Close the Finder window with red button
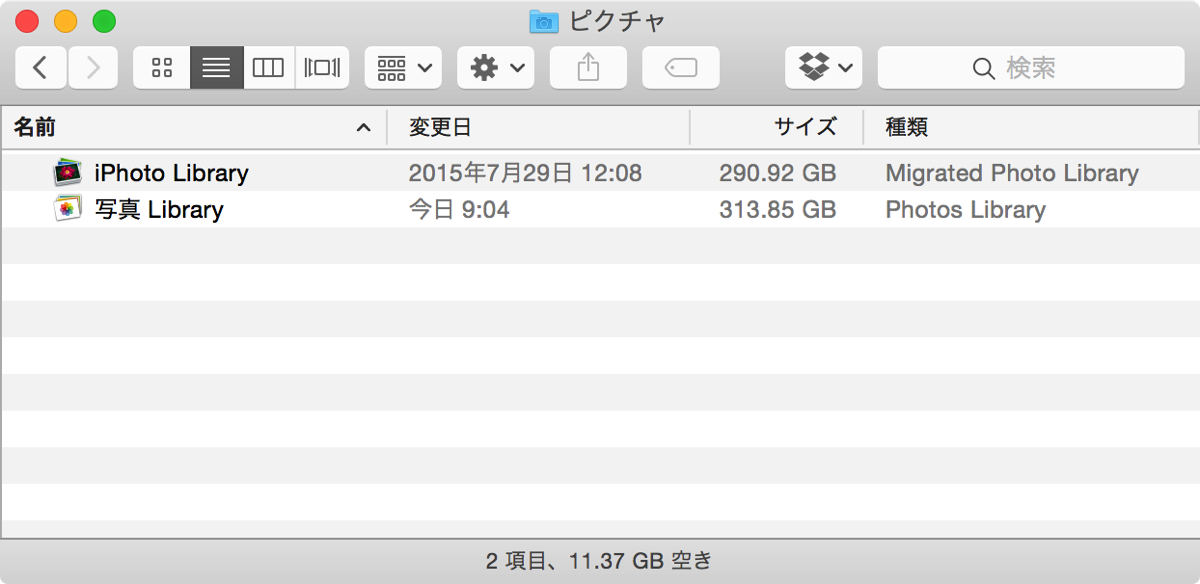This screenshot has width=1200, height=584. (27, 20)
